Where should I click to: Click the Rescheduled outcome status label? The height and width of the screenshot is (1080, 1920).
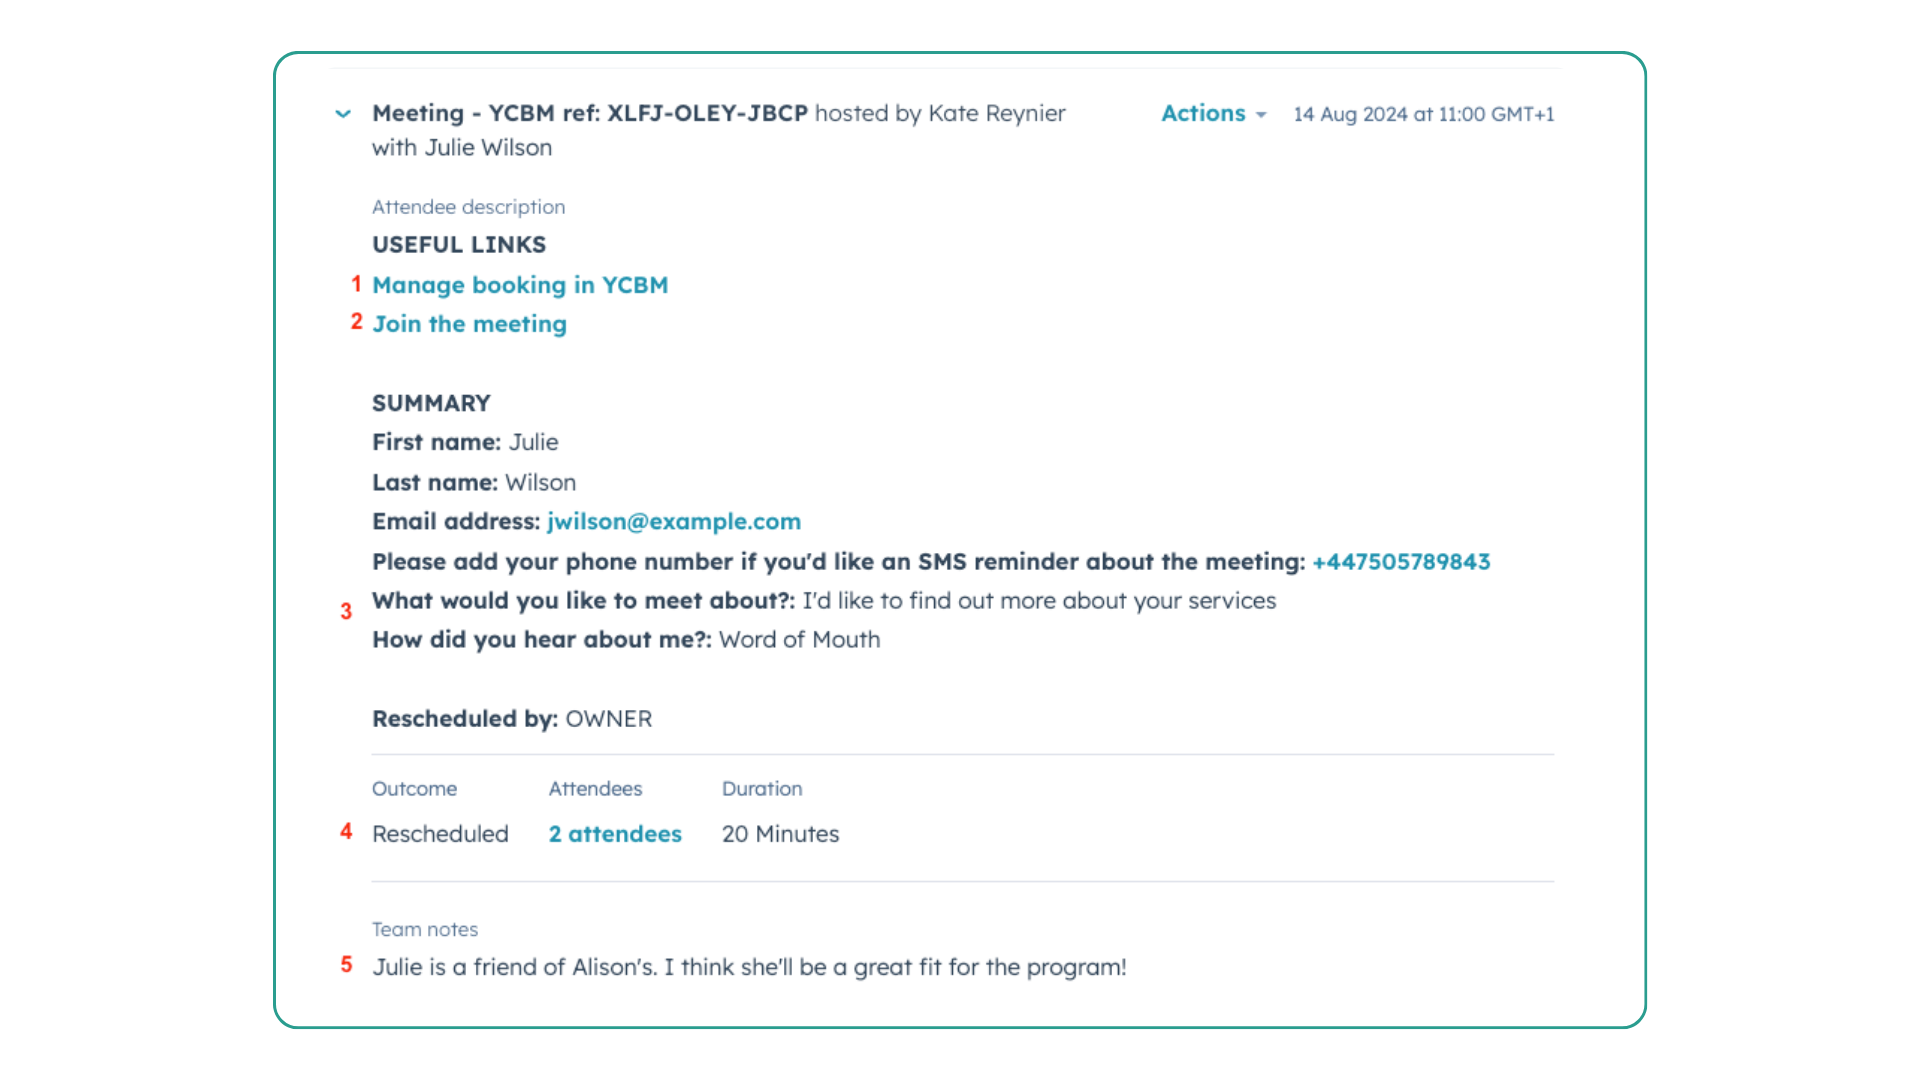click(439, 833)
